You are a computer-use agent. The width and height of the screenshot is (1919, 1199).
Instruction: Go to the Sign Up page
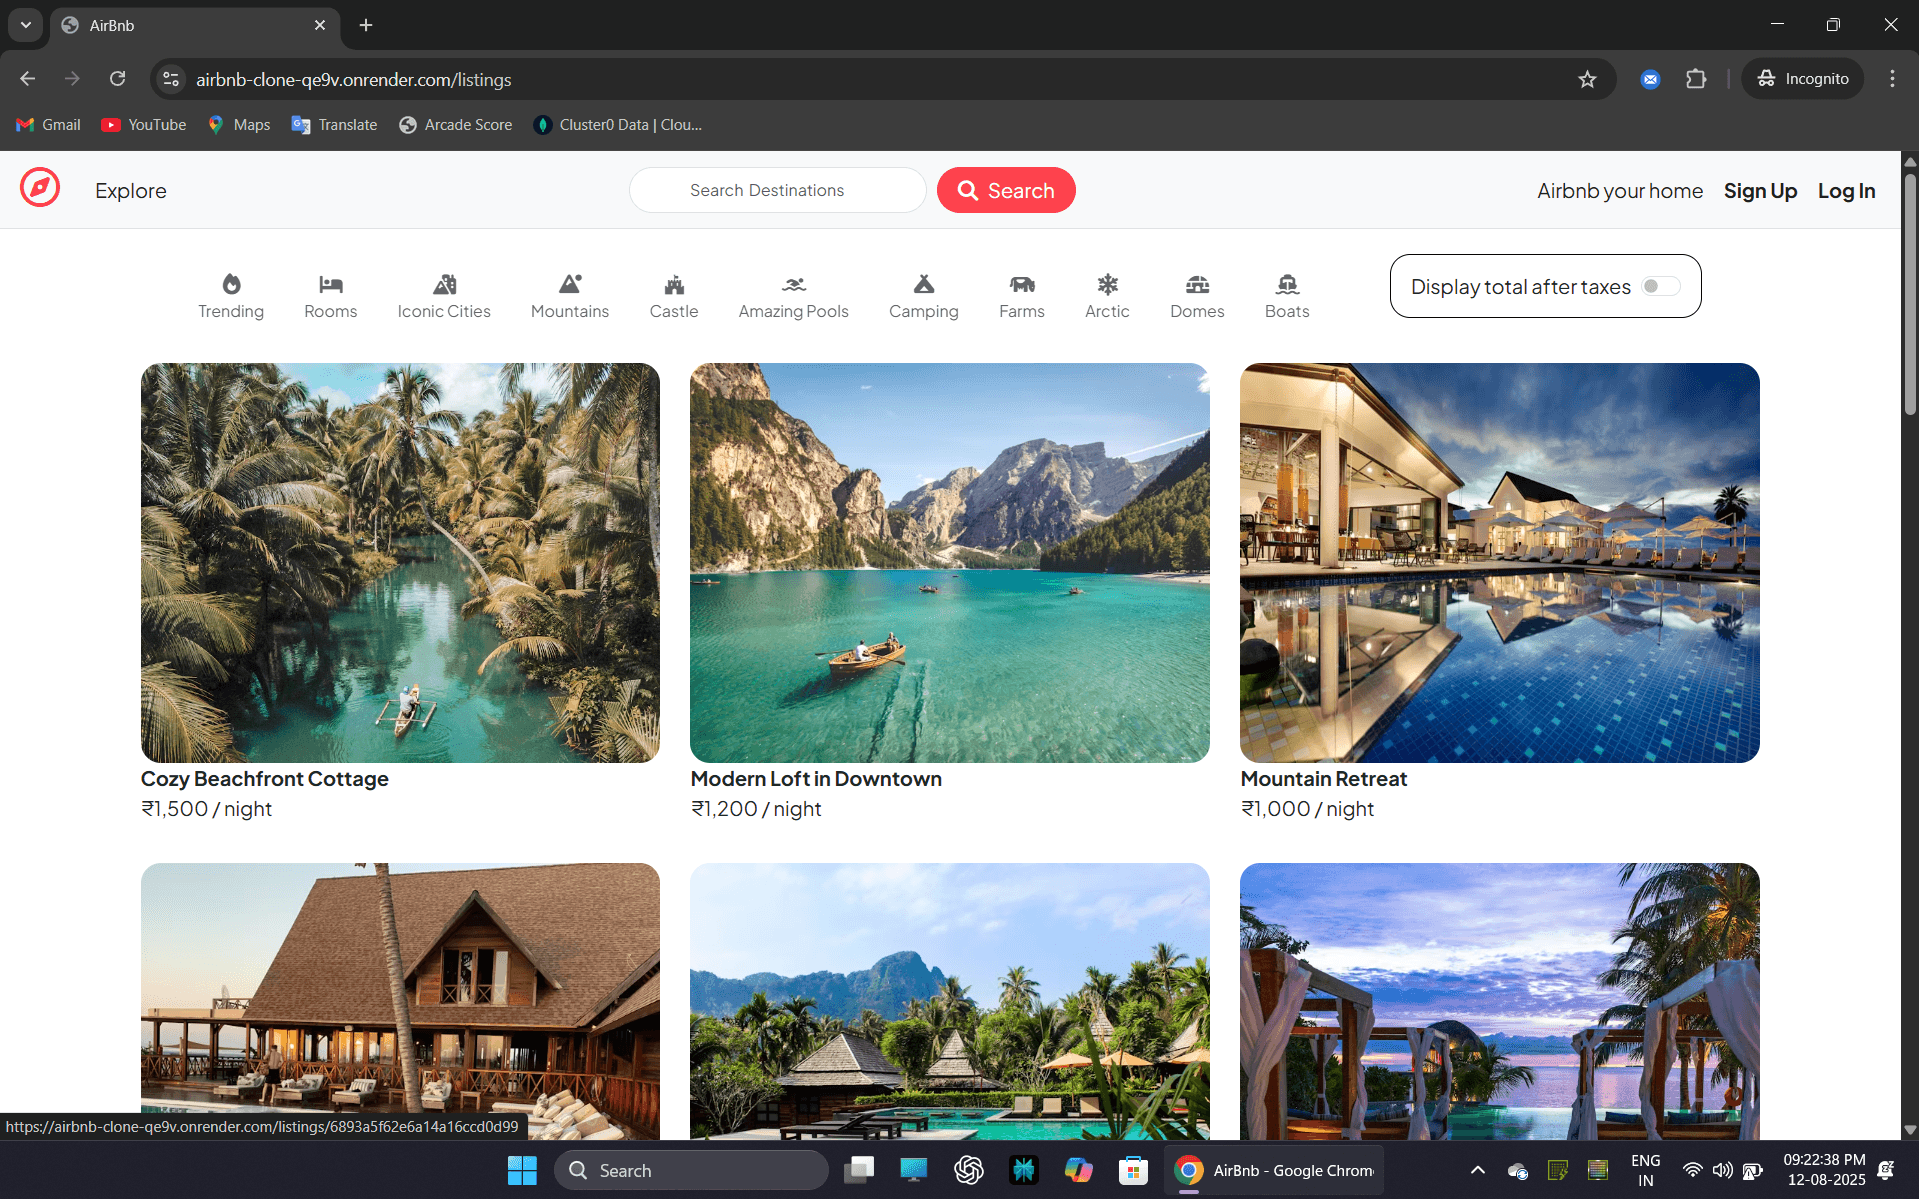pos(1759,191)
